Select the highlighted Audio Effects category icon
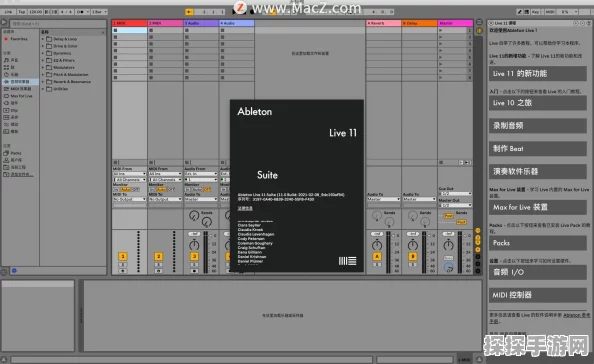Viewport: 594px width, 364px height. (6, 82)
